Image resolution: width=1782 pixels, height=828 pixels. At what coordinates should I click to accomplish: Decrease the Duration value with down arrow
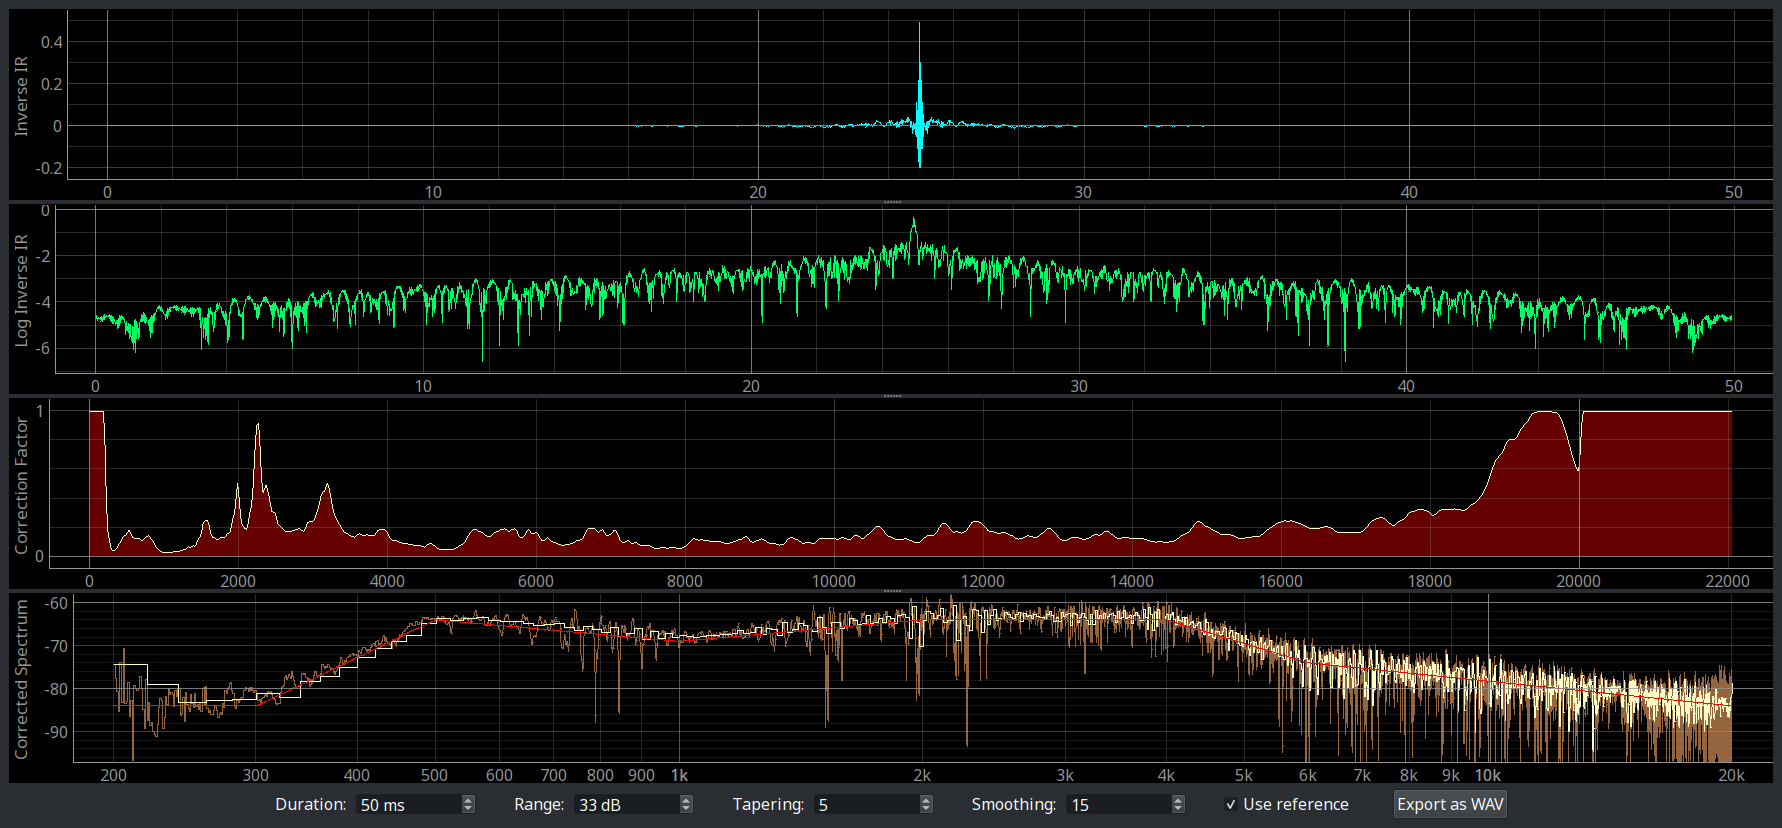click(x=468, y=809)
